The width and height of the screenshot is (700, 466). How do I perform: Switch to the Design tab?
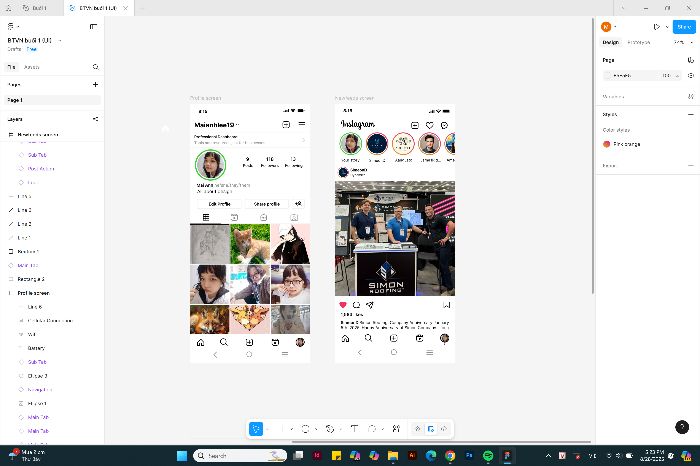(610, 42)
